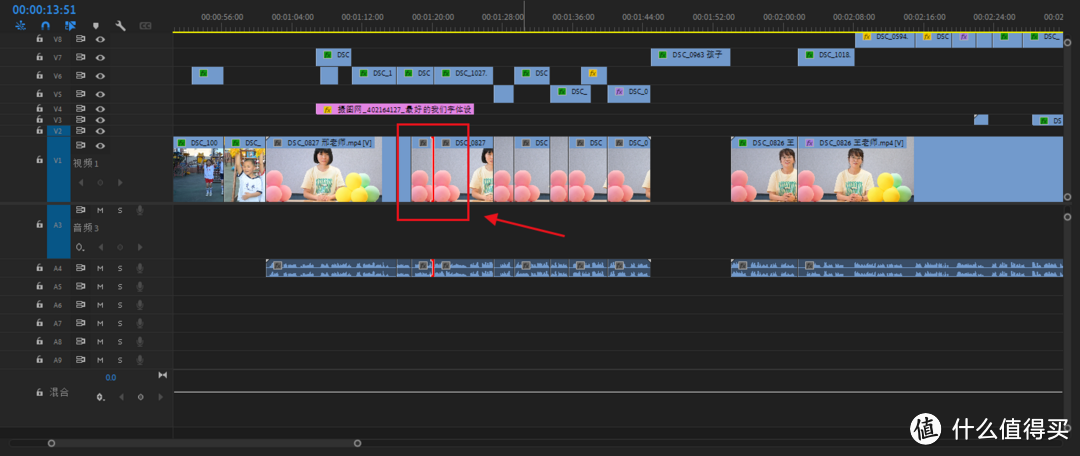This screenshot has width=1080, height=456.
Task: Toggle sync lock on track A7
Action: [81, 322]
